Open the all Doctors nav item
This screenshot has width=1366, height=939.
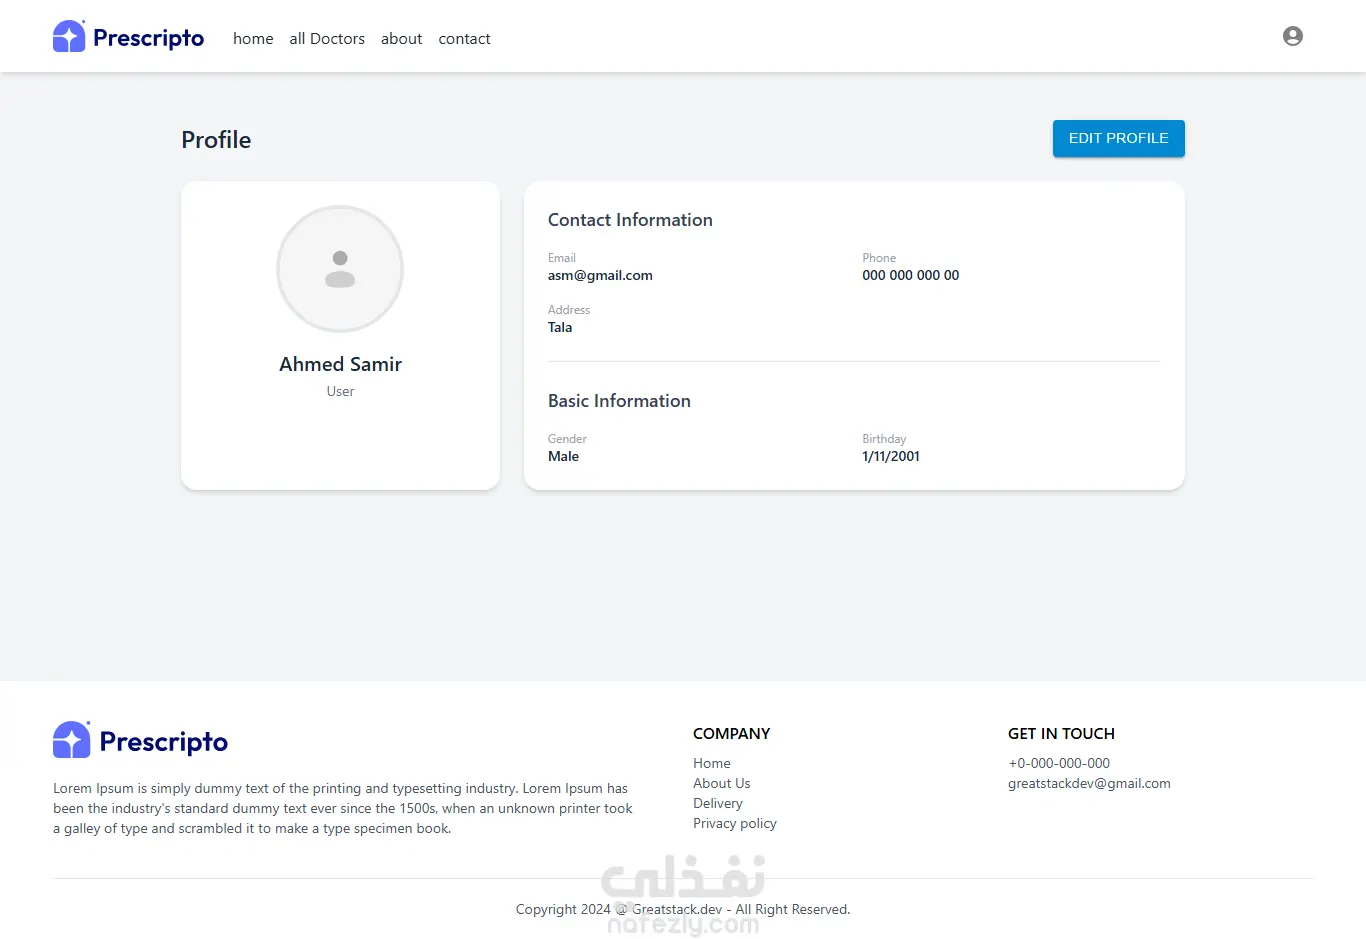[327, 39]
